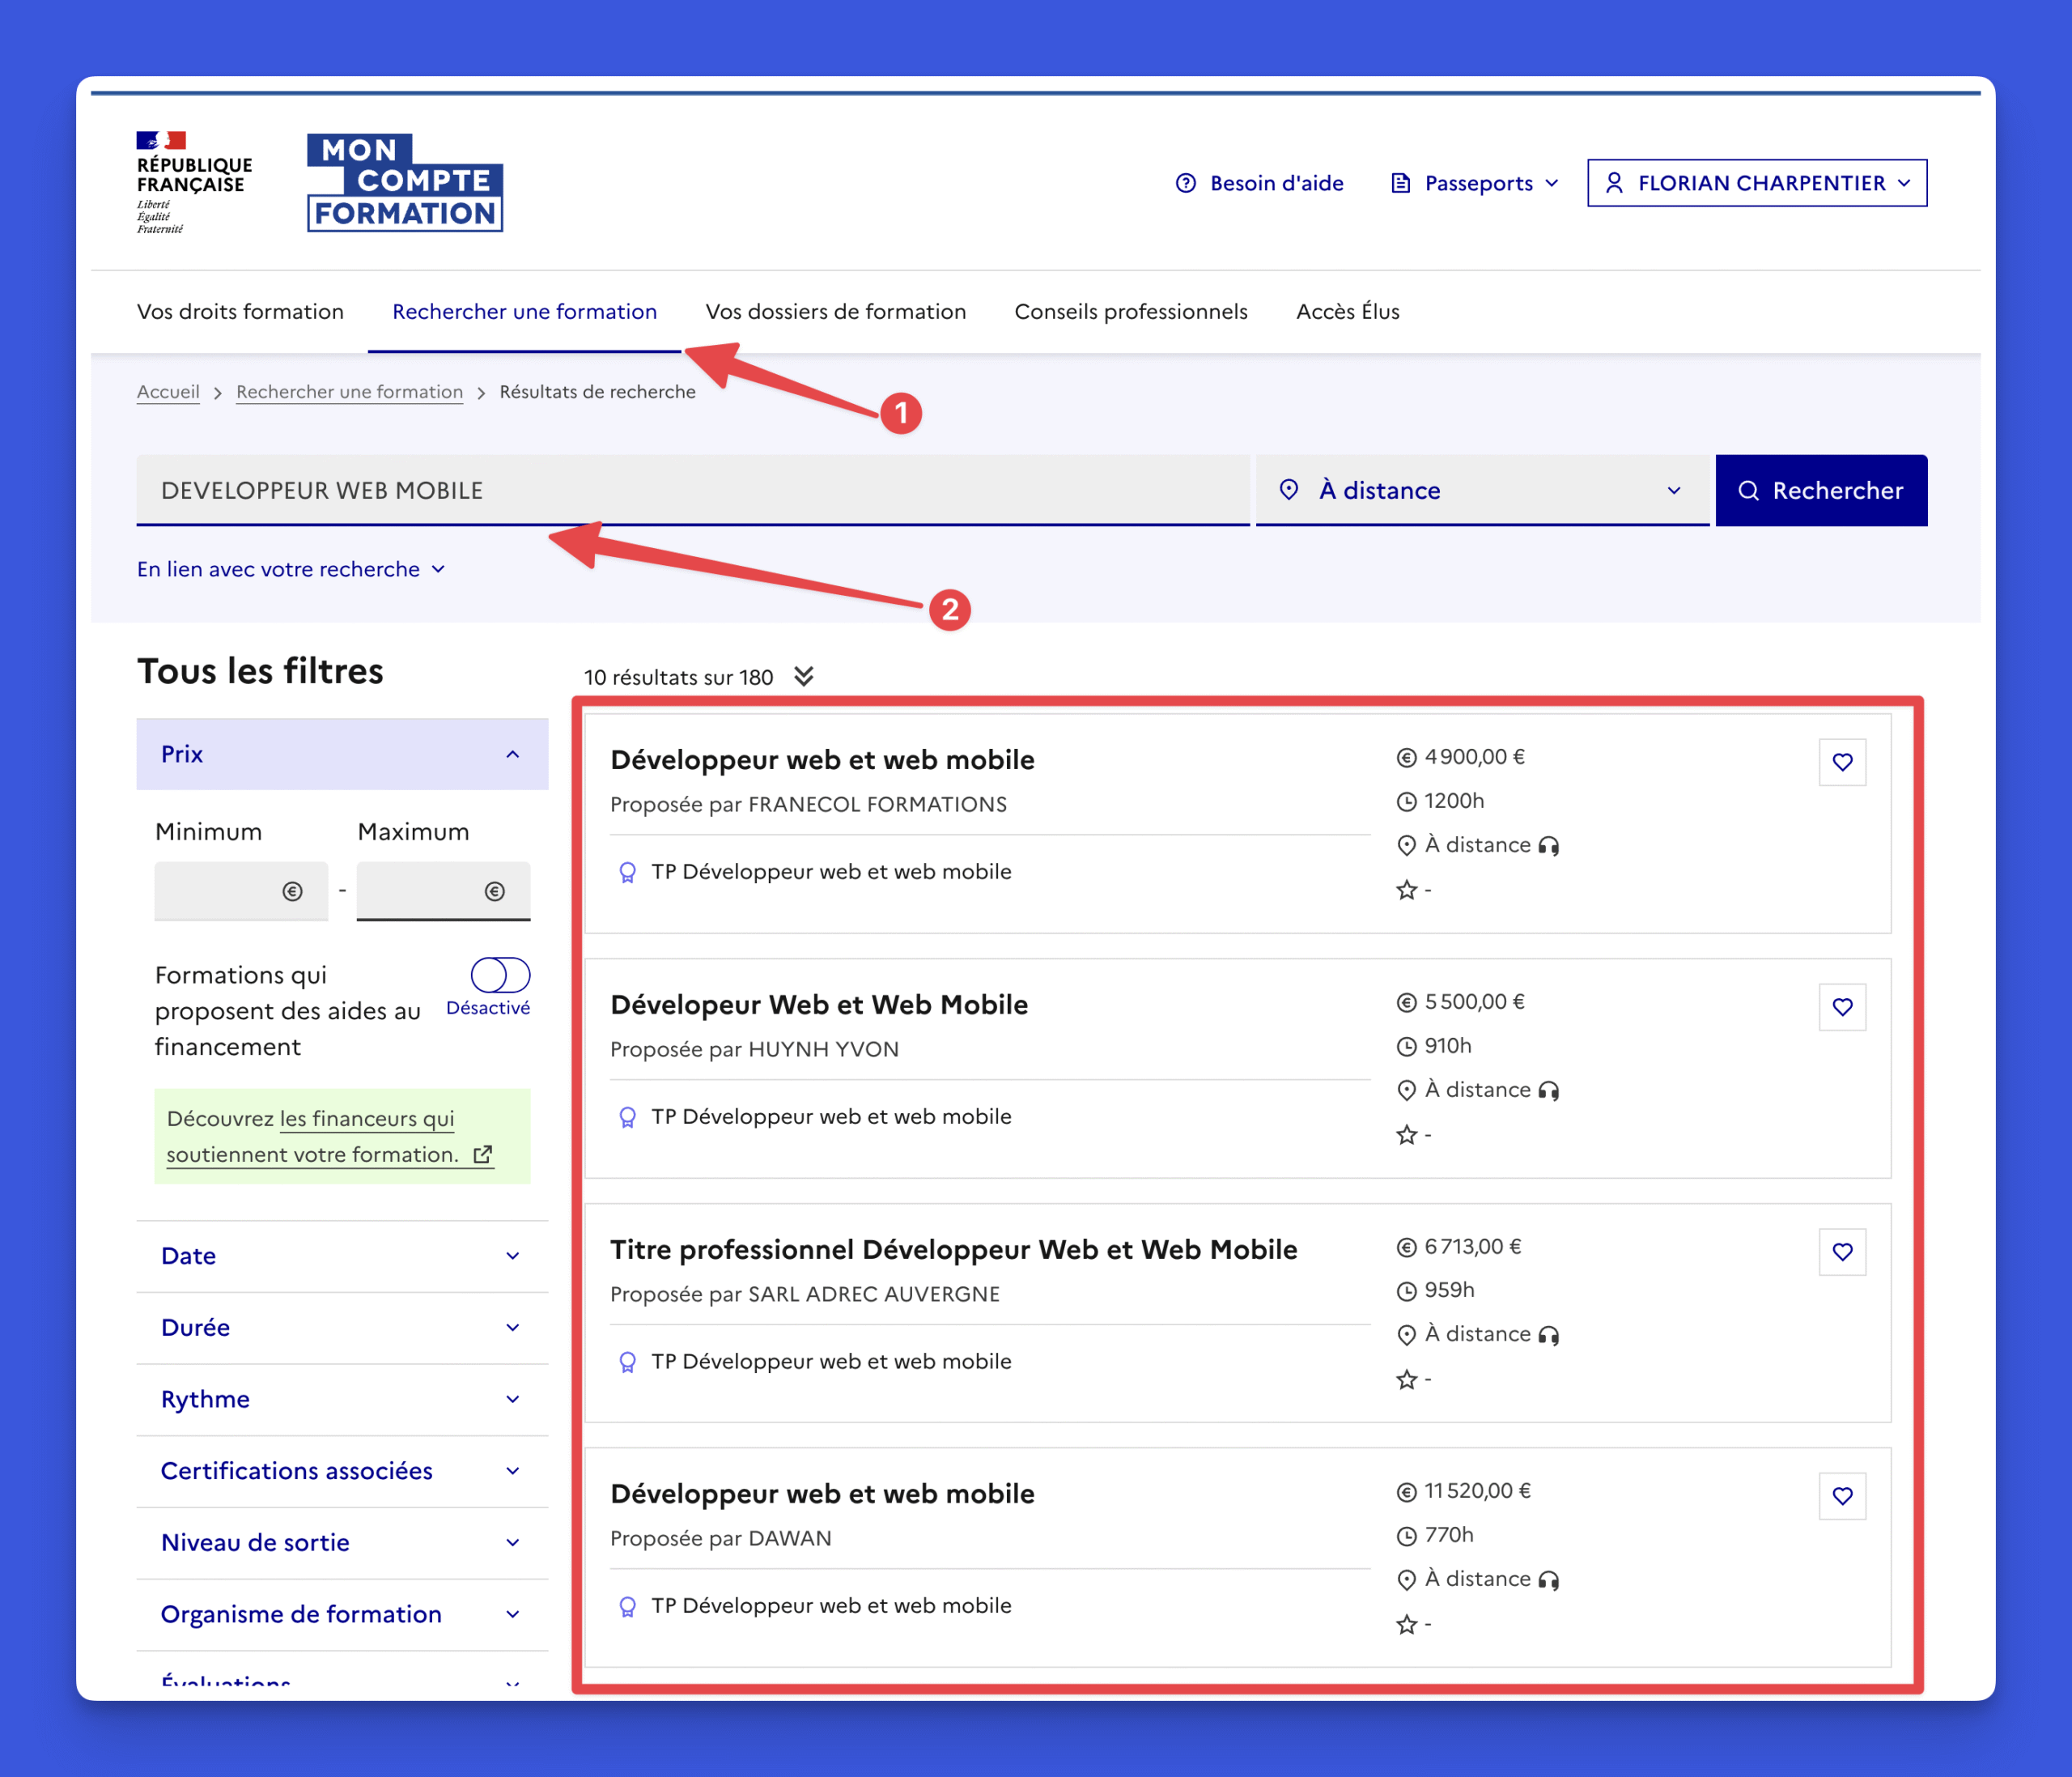The width and height of the screenshot is (2072, 1777).
Task: Click heart icon on DAWAN course
Action: 1842,1496
